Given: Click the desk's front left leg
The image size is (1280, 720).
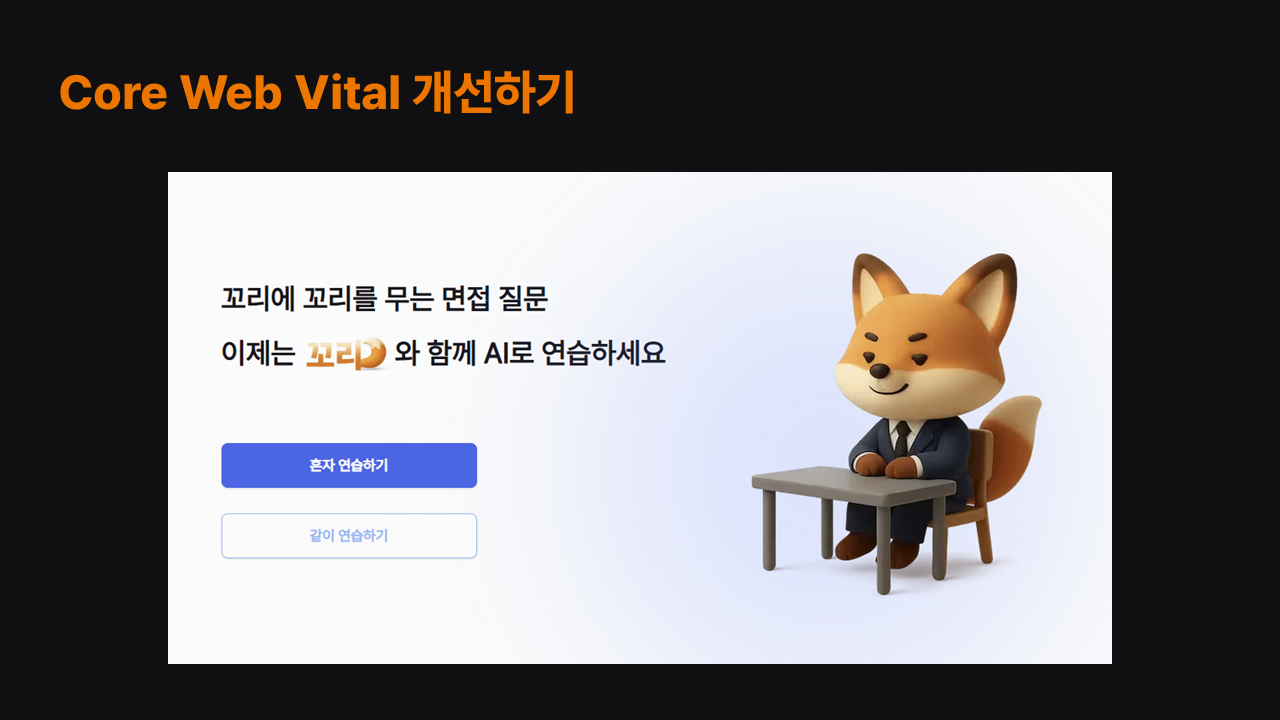Looking at the screenshot, I should 769,530.
